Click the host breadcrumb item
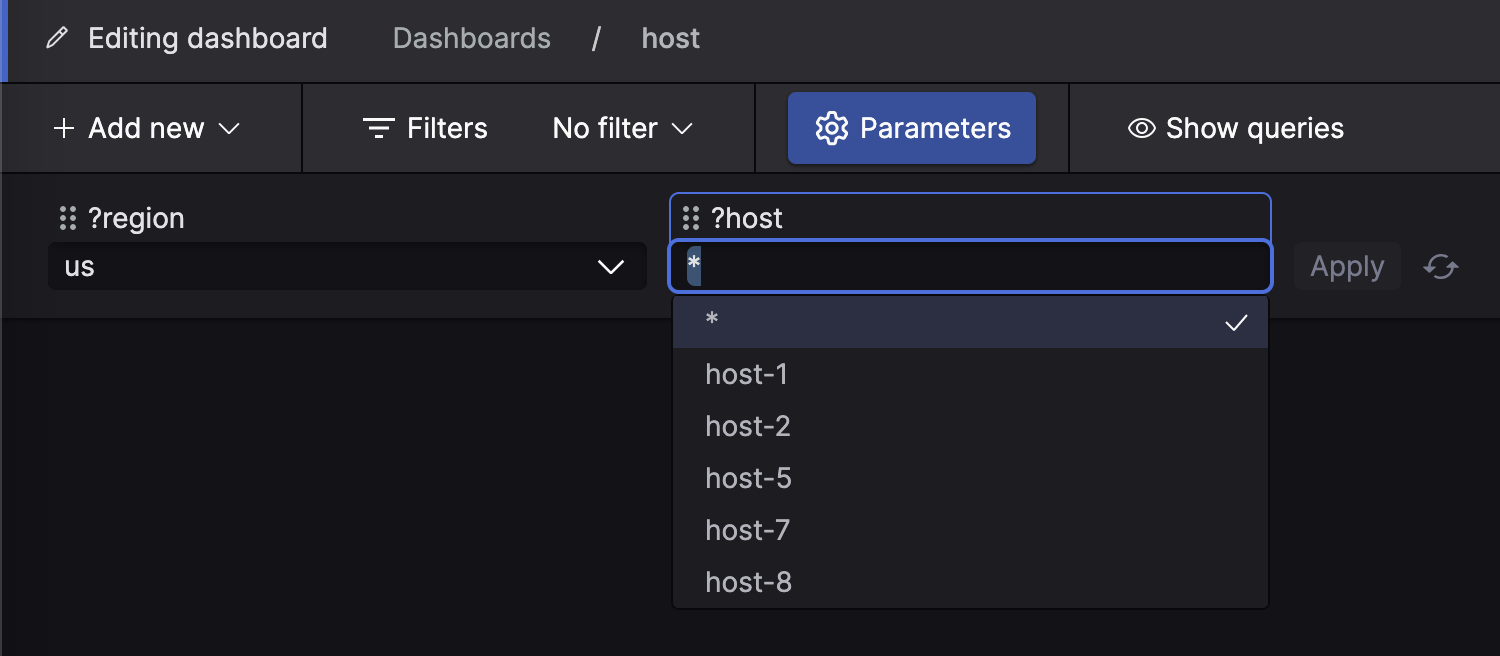The image size is (1500, 656). click(x=670, y=38)
